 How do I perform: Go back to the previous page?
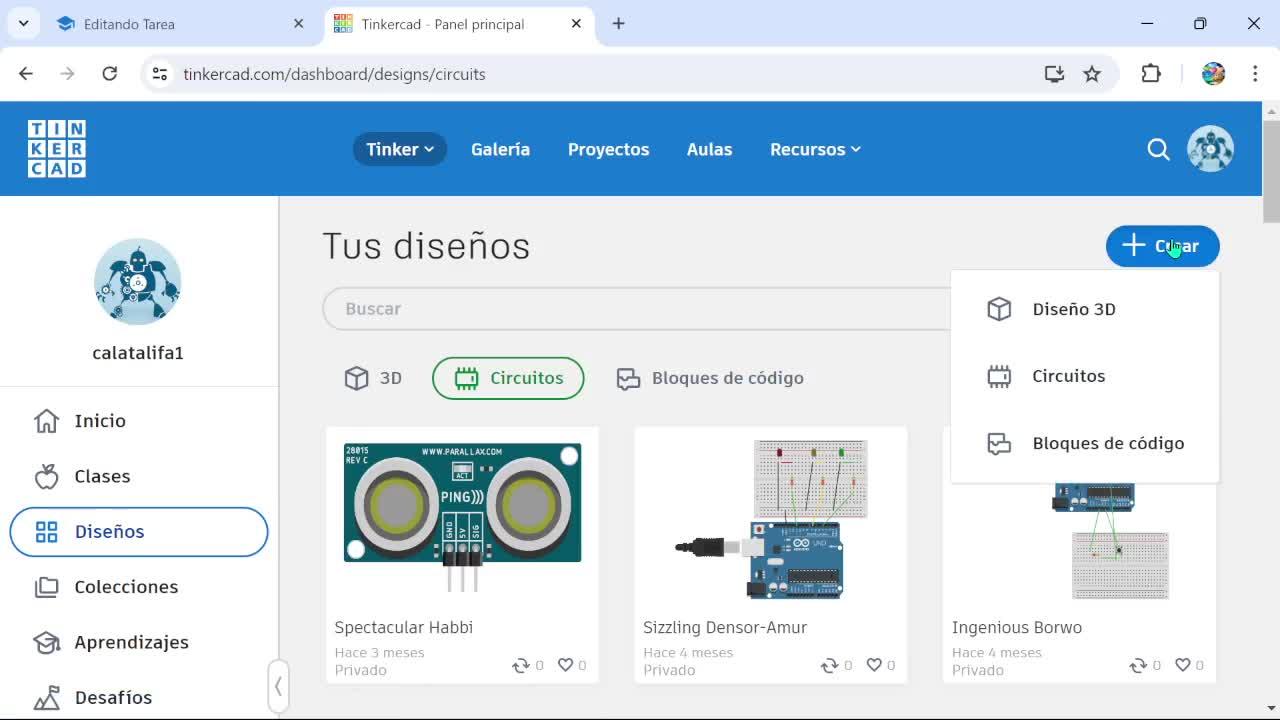click(x=26, y=74)
